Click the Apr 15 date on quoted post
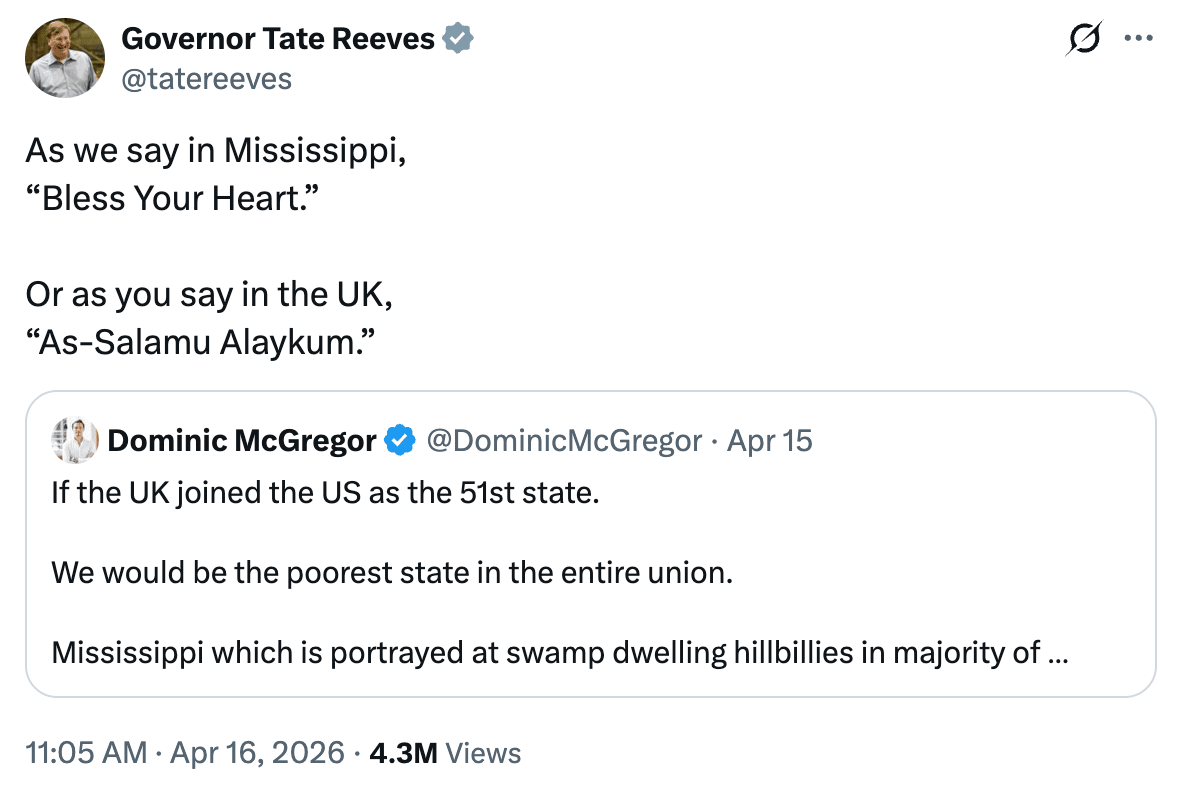This screenshot has width=1182, height=788. (769, 440)
